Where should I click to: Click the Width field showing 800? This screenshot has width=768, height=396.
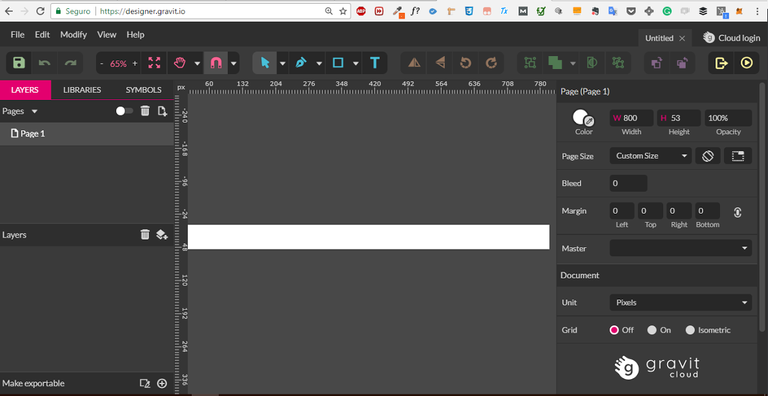[631, 118]
